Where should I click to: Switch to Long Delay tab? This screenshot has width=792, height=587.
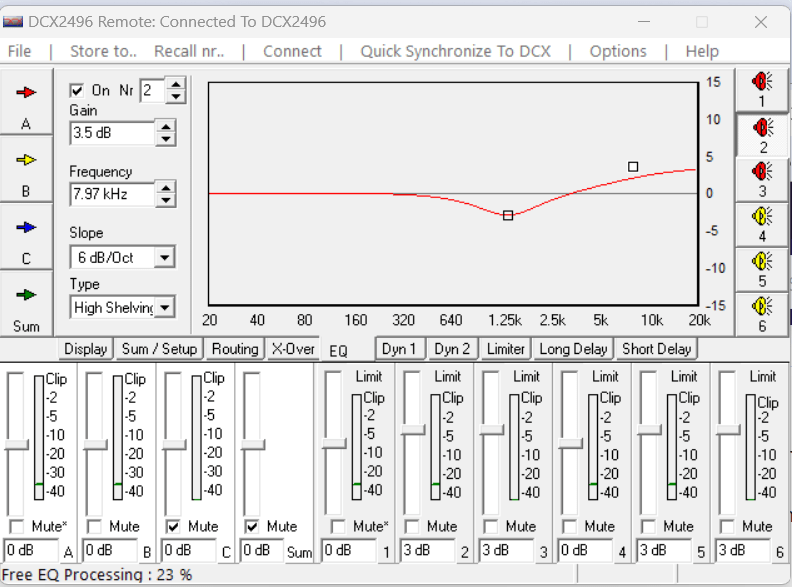point(573,349)
